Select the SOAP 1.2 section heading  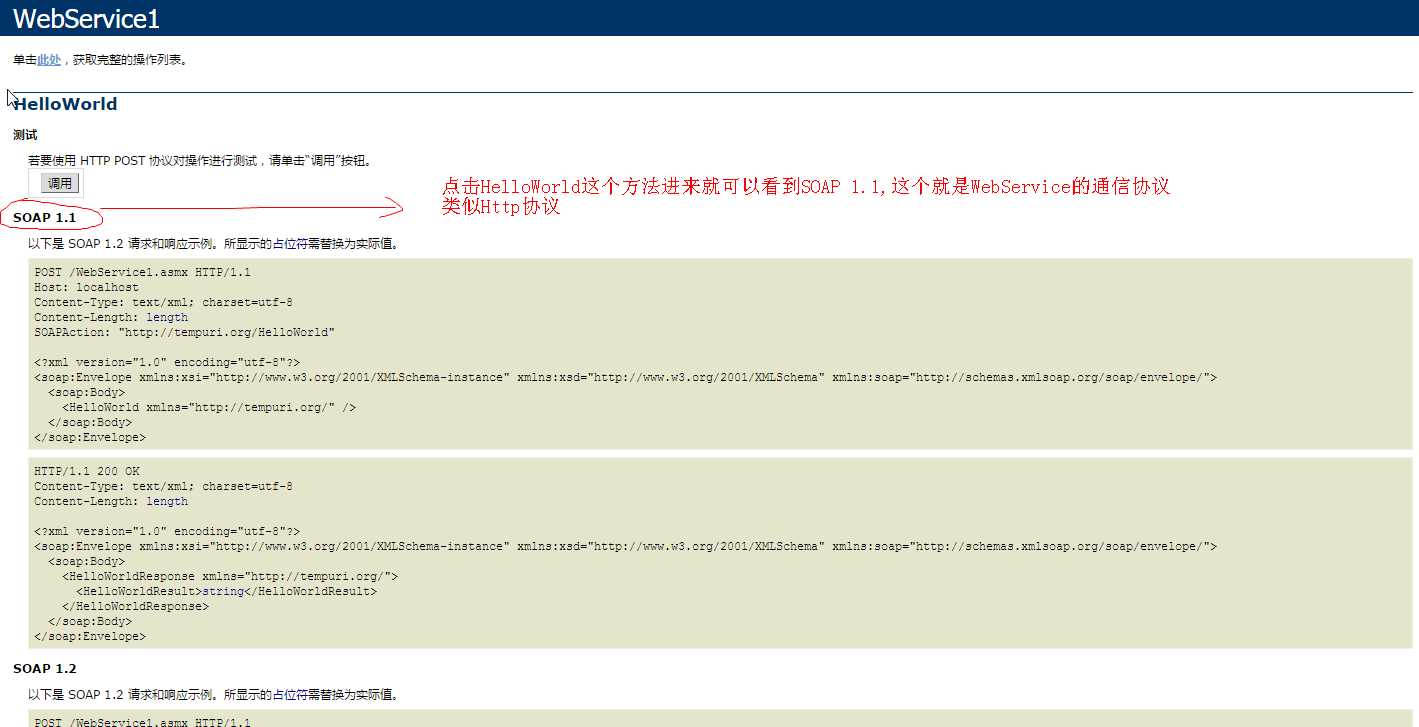click(x=45, y=668)
